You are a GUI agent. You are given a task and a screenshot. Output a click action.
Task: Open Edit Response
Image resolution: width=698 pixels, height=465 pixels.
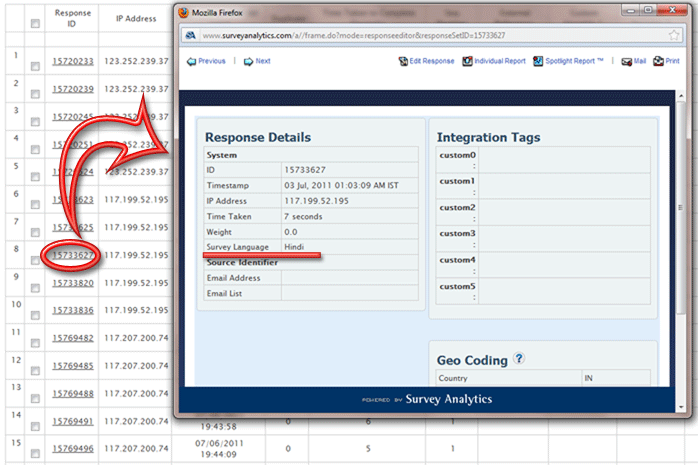(424, 61)
